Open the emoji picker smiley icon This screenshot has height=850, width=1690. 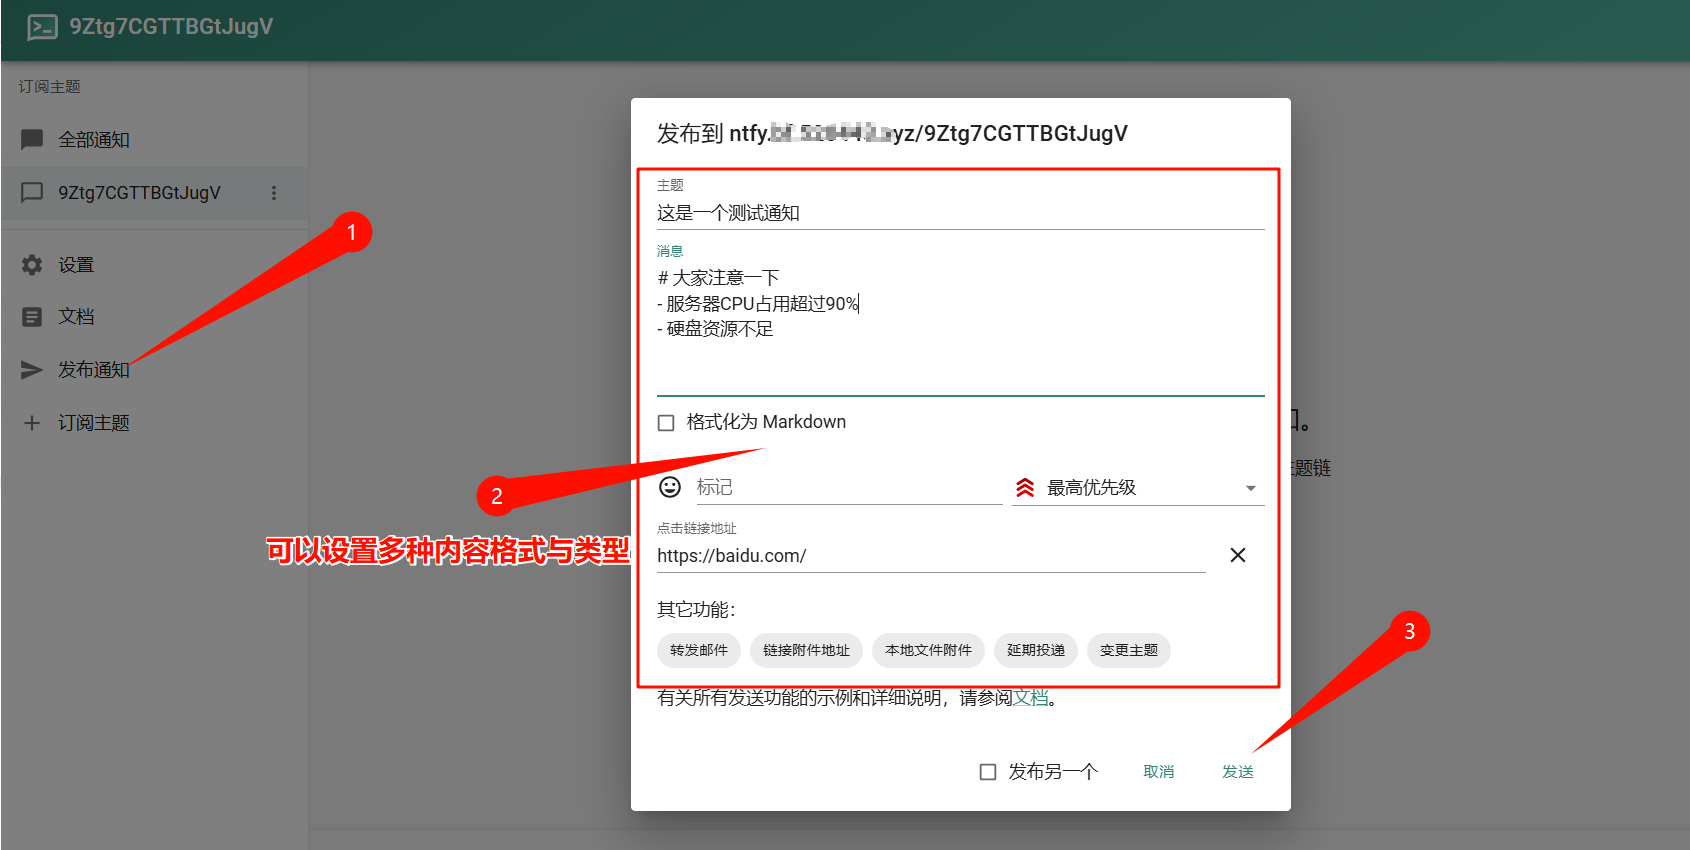[670, 487]
